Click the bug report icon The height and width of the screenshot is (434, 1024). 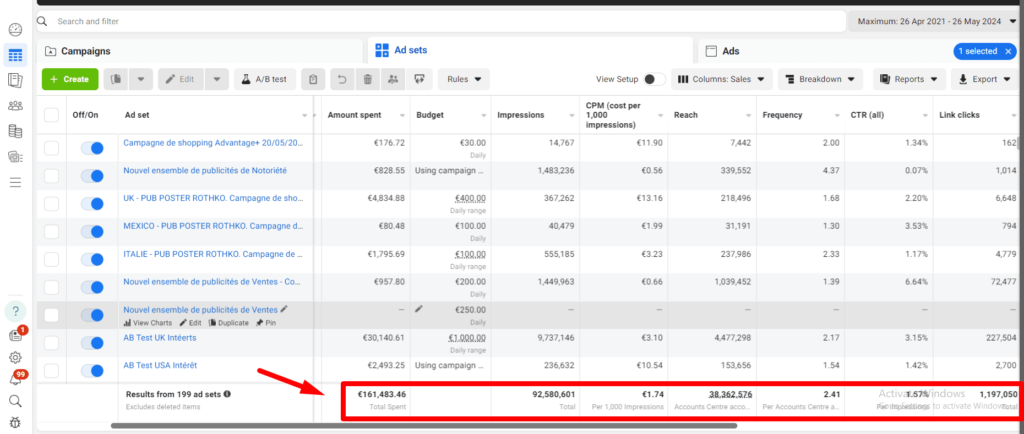(x=15, y=422)
